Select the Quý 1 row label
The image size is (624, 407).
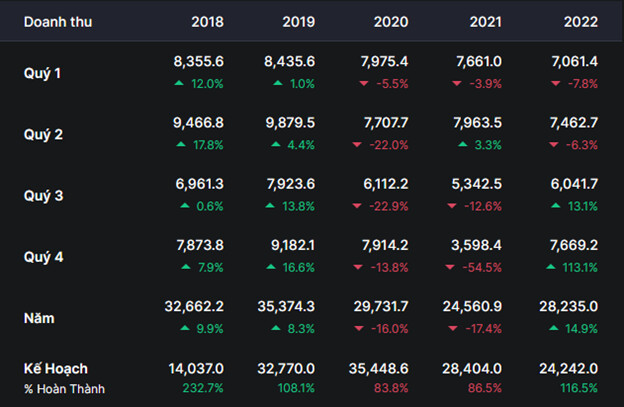pyautogui.click(x=44, y=72)
